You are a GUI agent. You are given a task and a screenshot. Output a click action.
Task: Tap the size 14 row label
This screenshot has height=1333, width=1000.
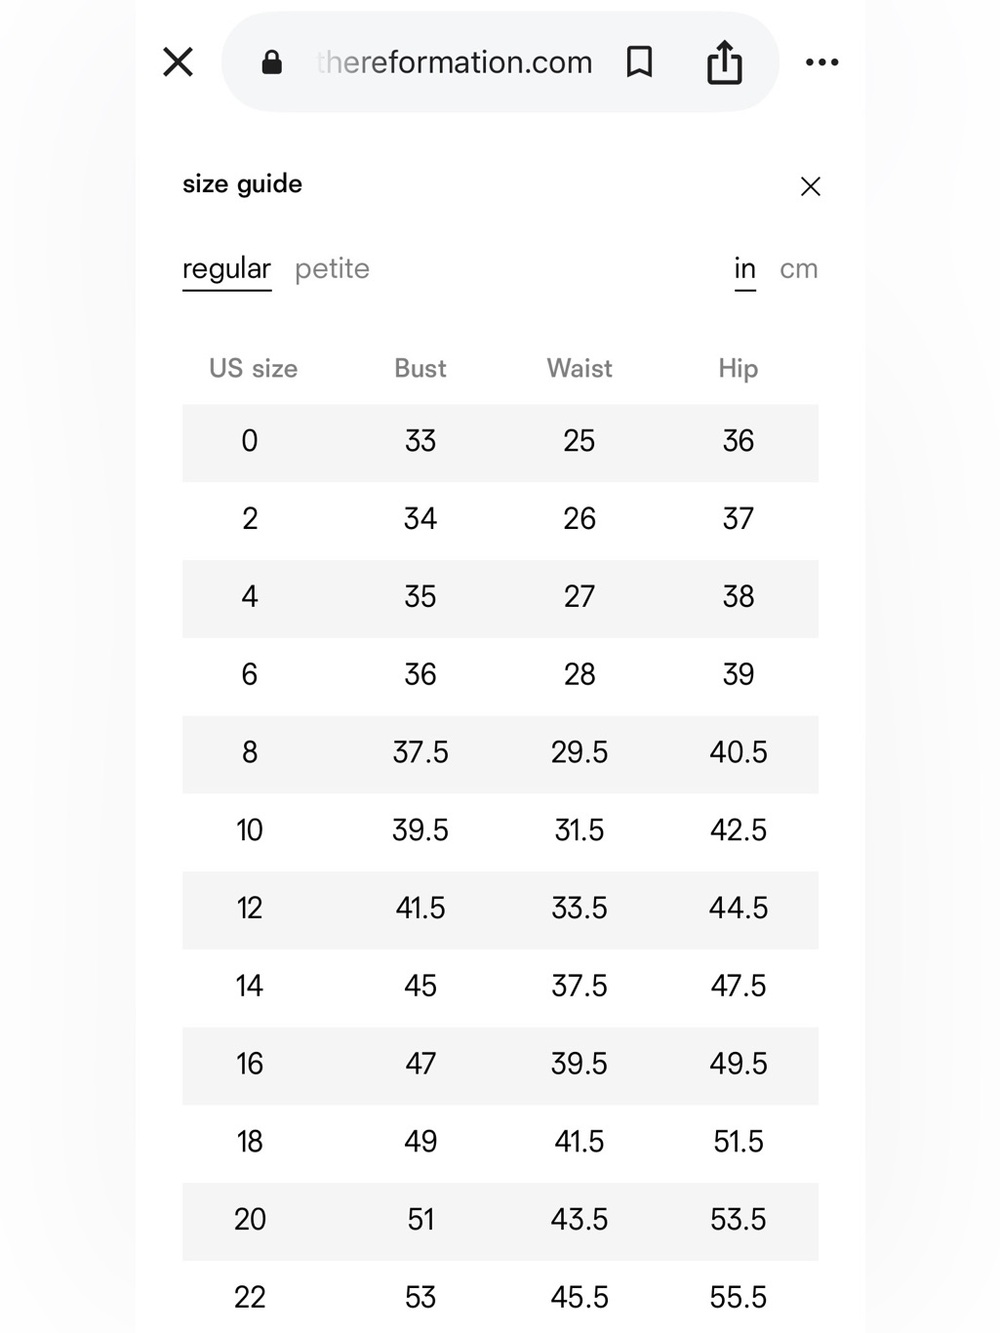coord(249,986)
